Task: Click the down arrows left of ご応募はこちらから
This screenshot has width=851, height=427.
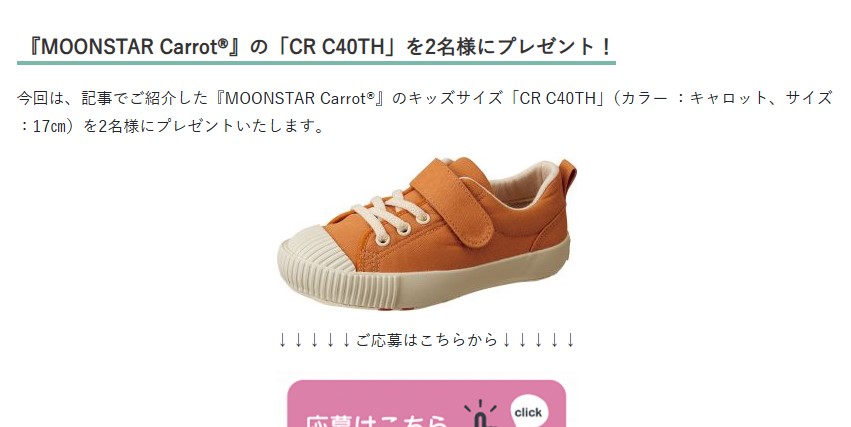Action: point(314,340)
